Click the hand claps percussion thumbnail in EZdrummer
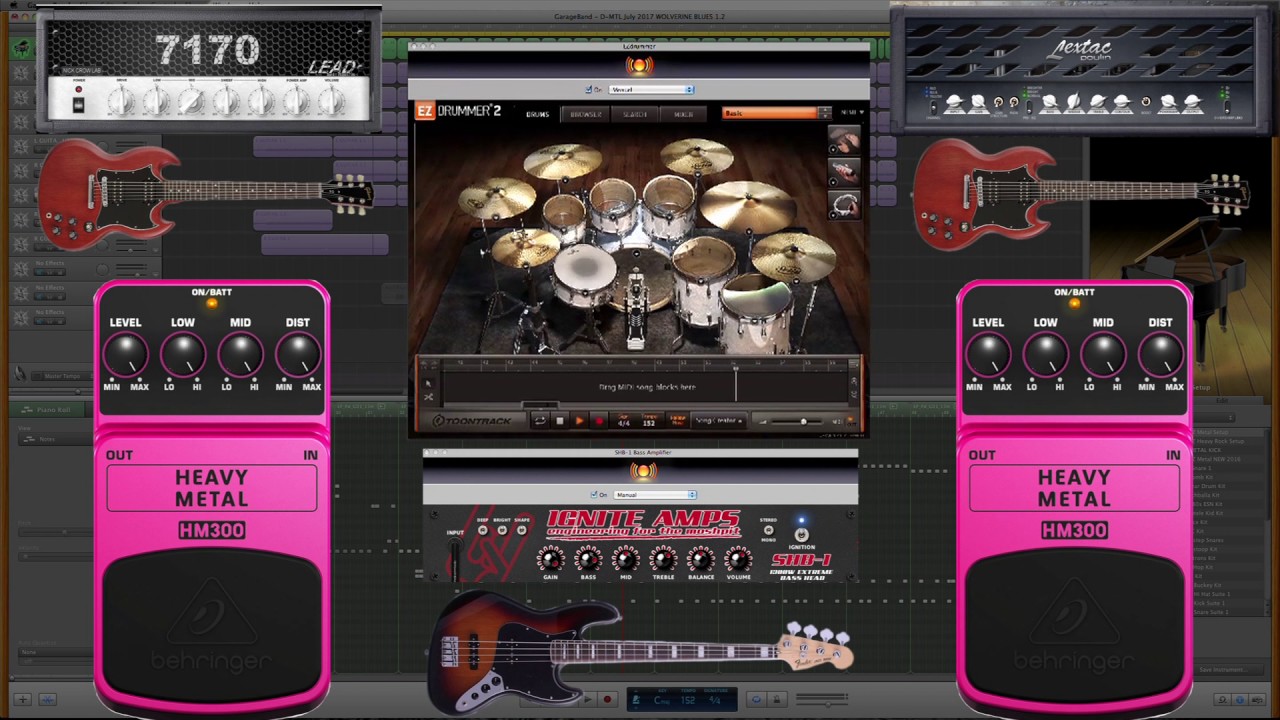This screenshot has width=1280, height=720. pyautogui.click(x=845, y=142)
